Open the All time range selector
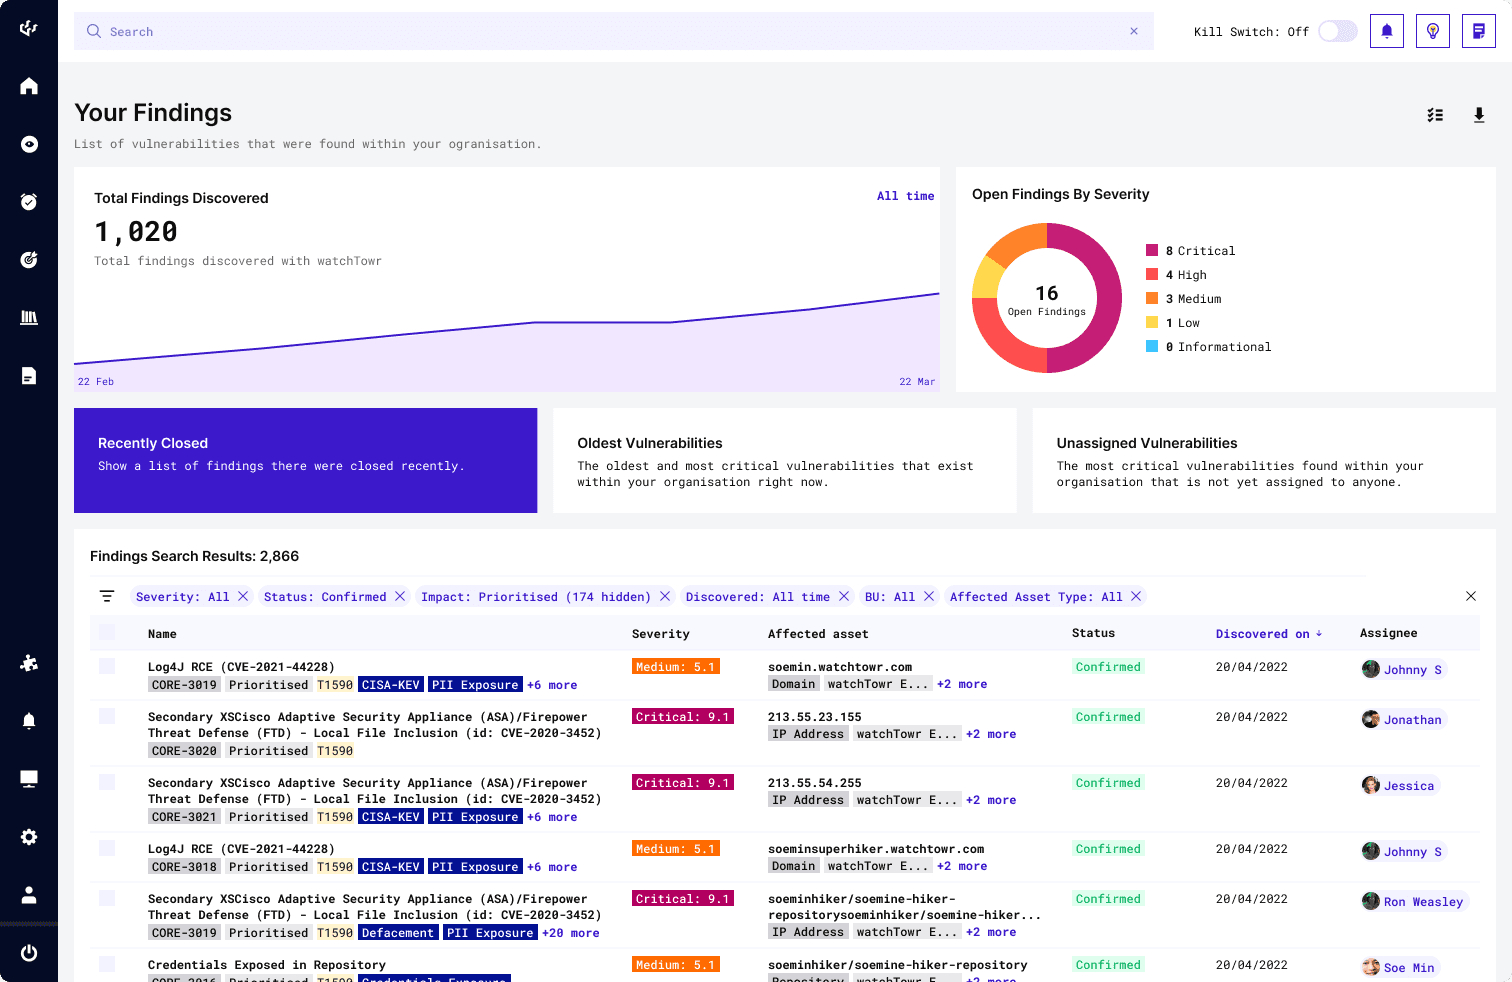Screen dimensions: 1512x982 (x=905, y=196)
